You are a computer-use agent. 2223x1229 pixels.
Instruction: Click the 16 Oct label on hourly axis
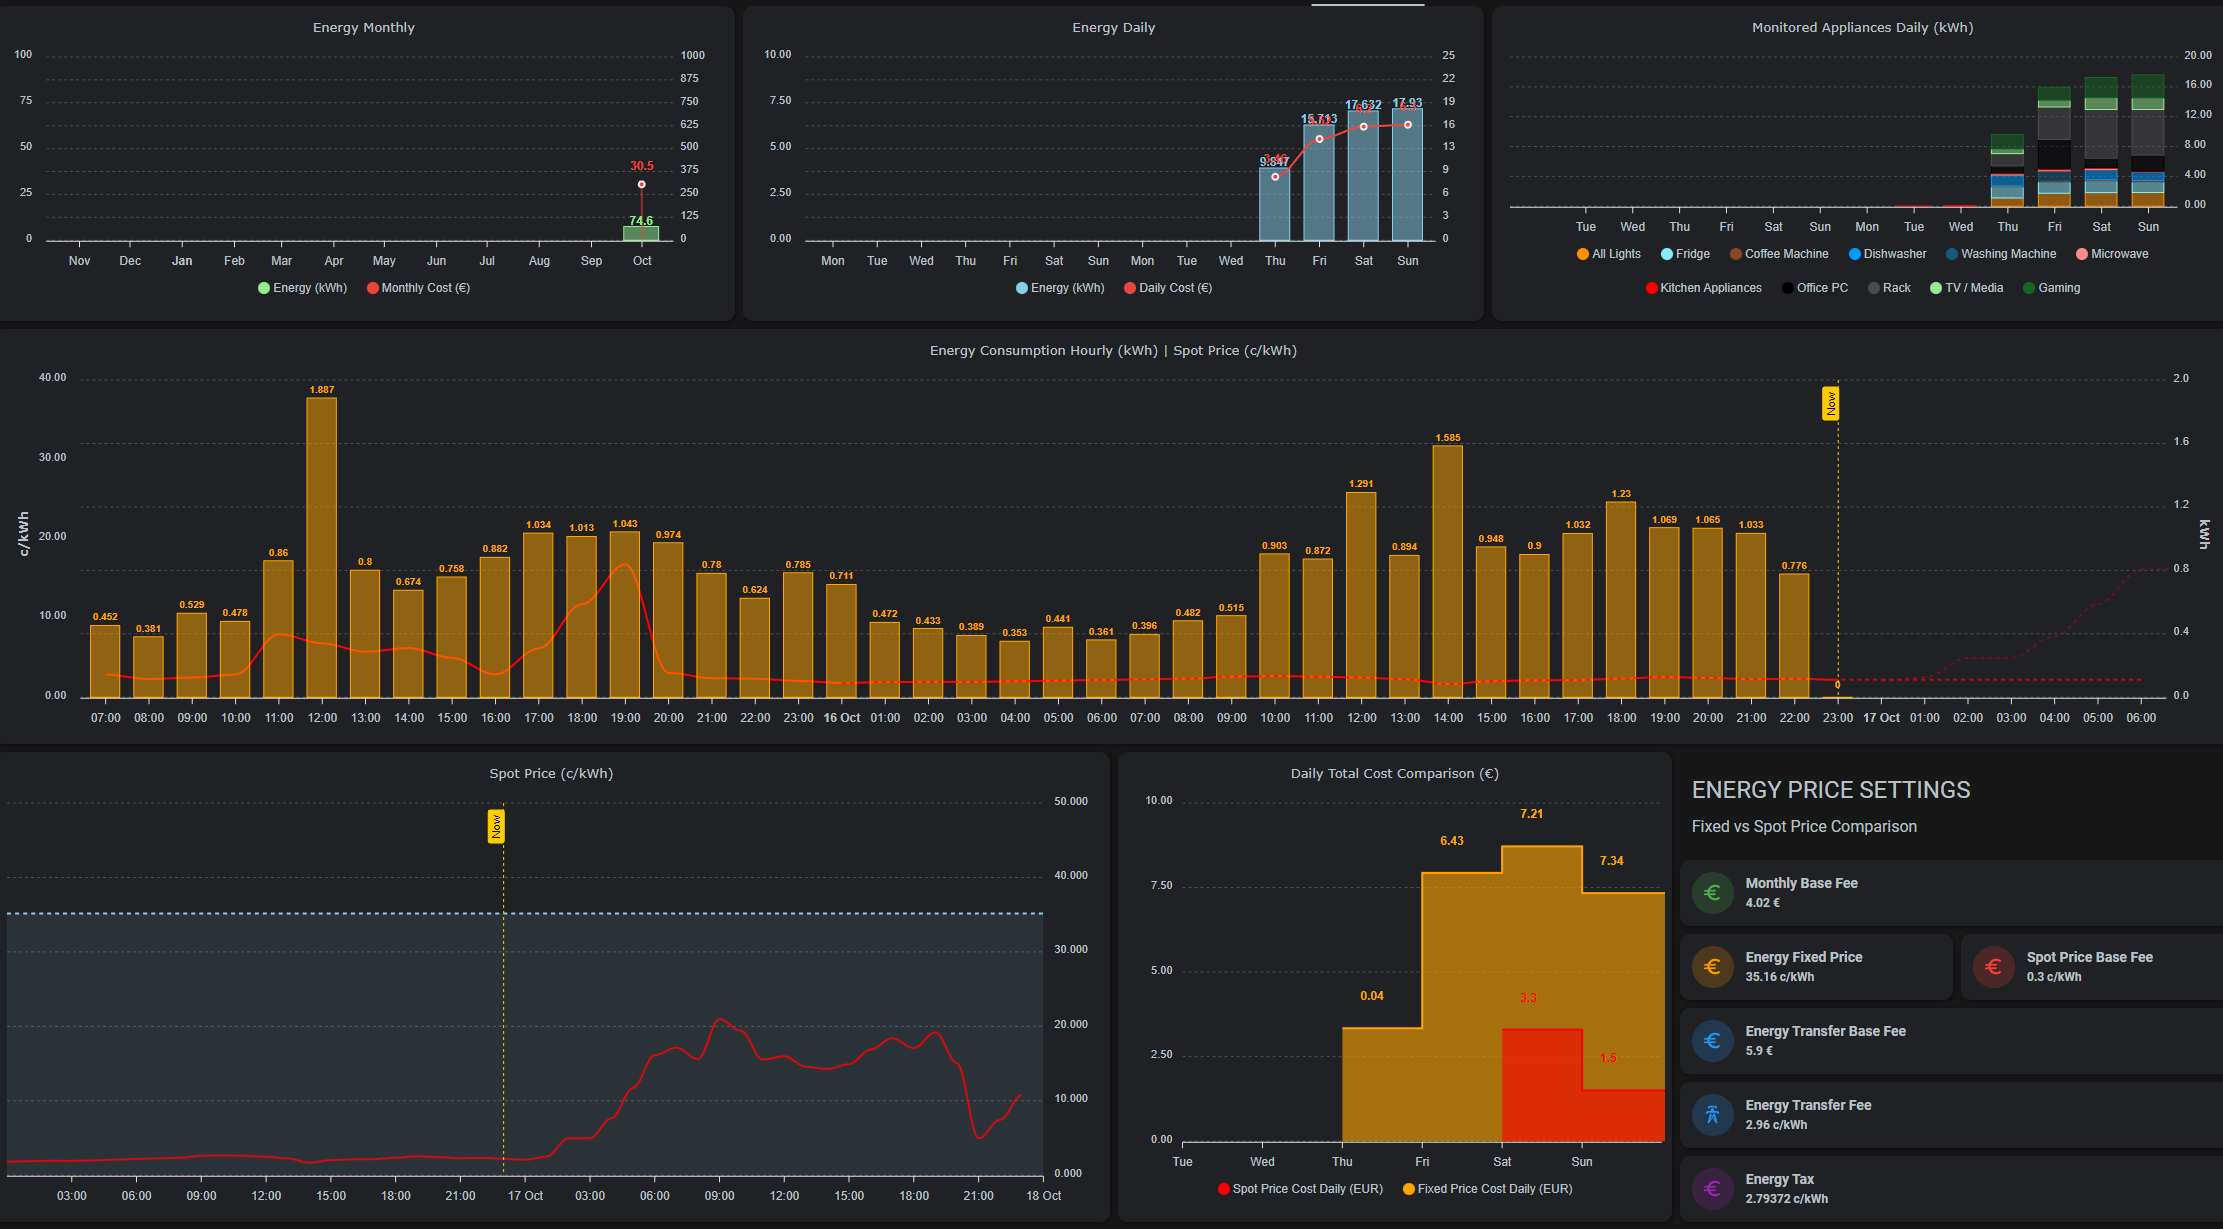point(842,718)
